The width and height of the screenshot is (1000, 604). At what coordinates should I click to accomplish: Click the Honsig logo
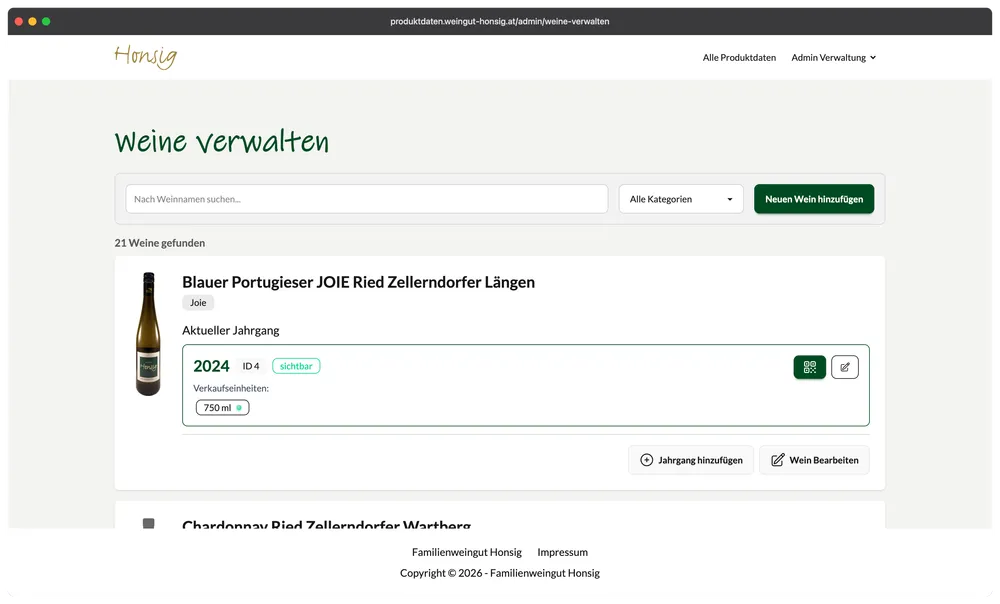pos(145,57)
